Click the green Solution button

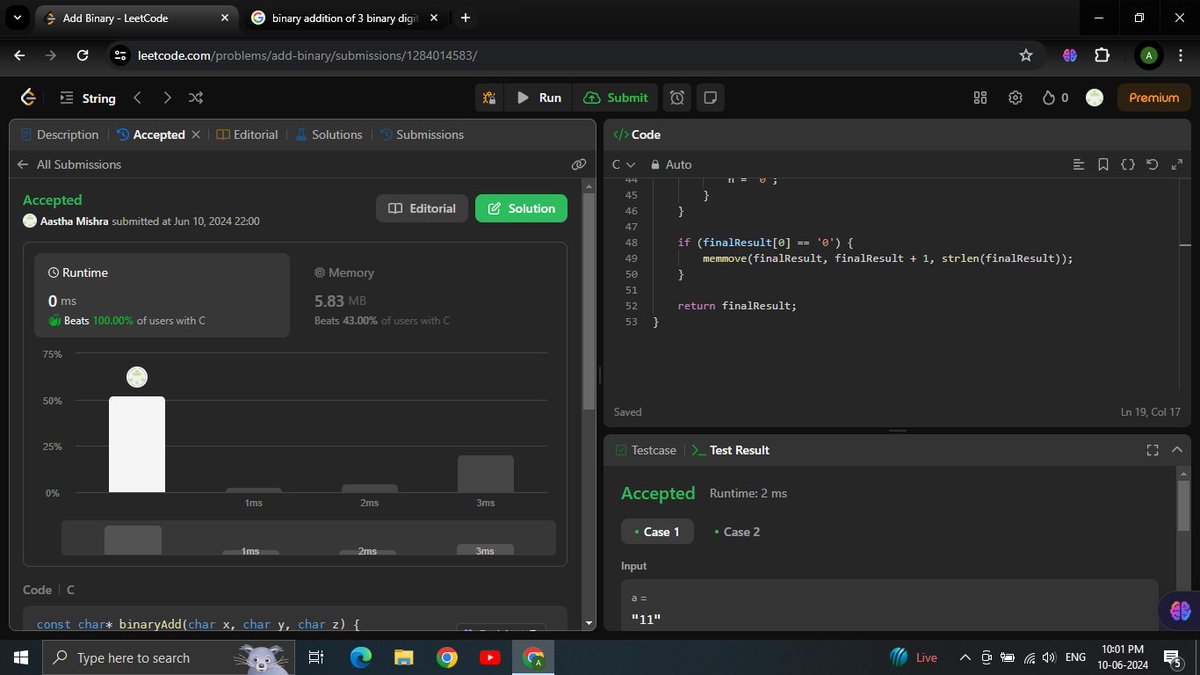point(521,208)
